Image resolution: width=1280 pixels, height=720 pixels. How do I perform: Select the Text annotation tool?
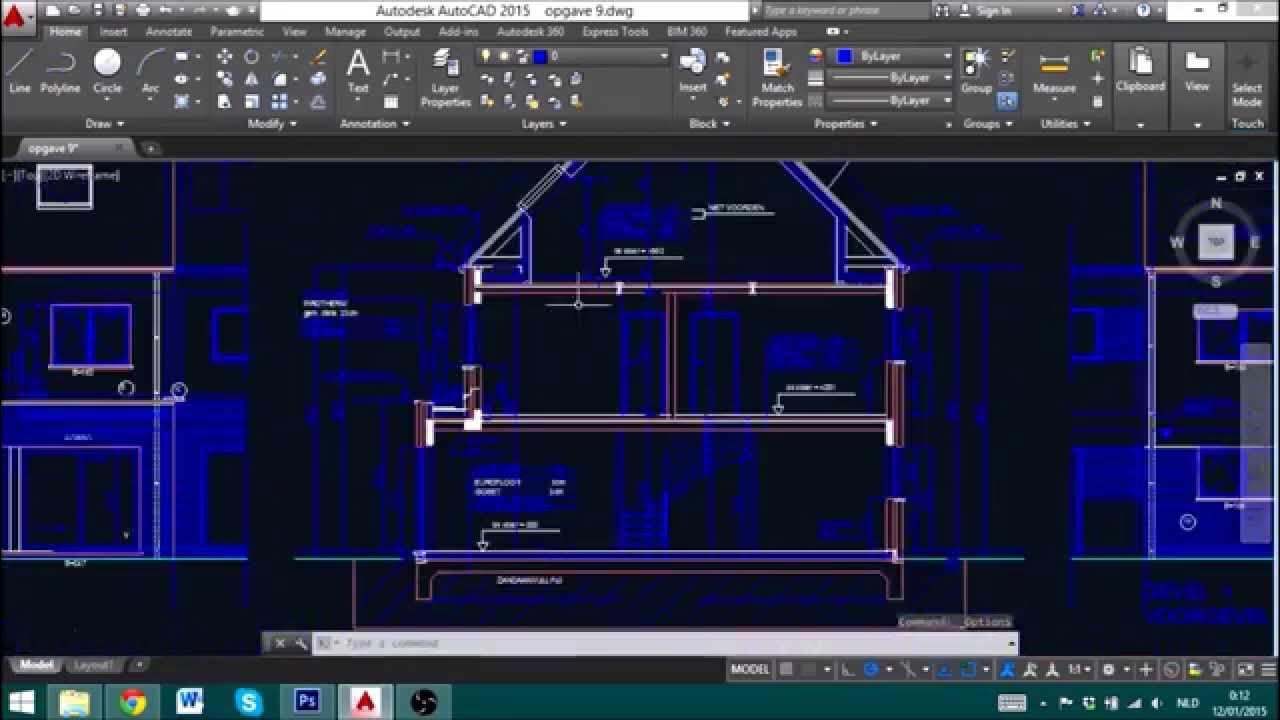(358, 72)
